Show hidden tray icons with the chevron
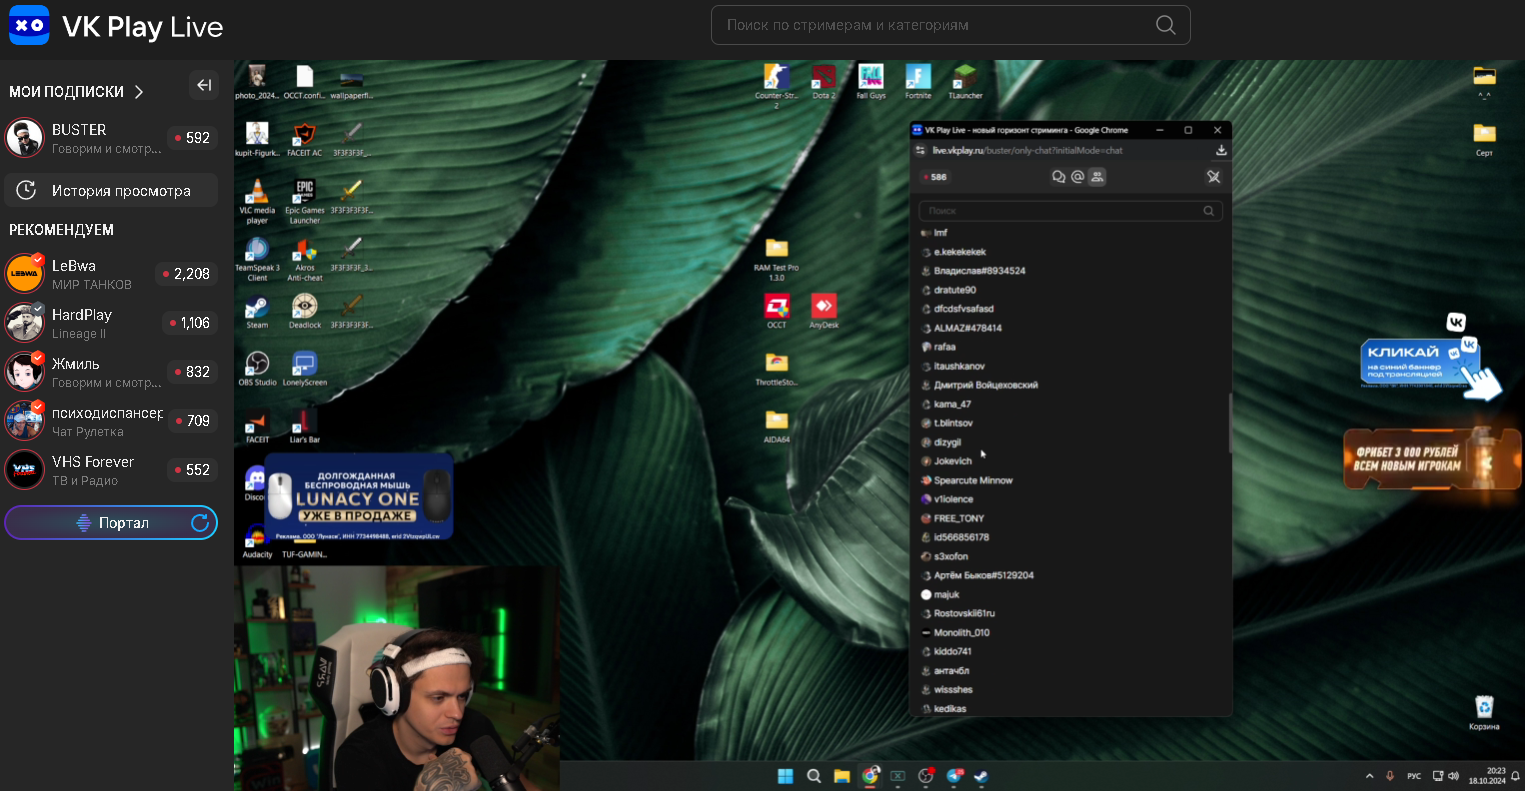1525x791 pixels. click(1369, 776)
